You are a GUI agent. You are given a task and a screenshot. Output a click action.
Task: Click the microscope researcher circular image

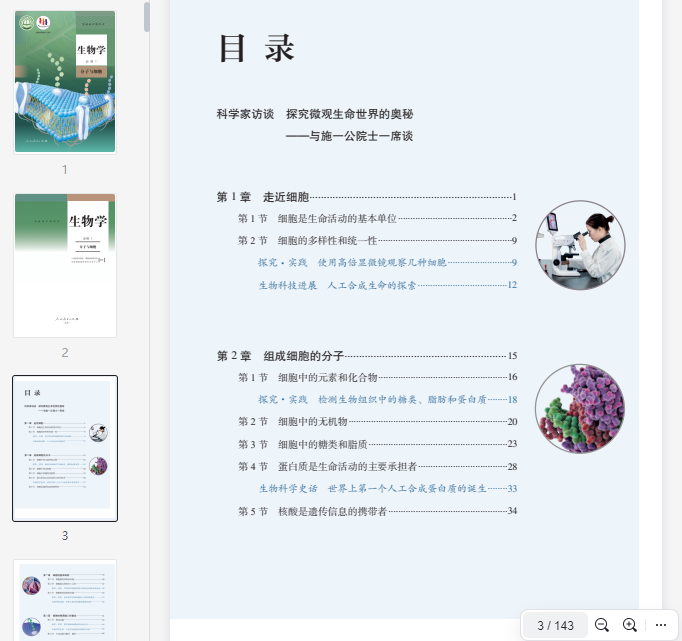[580, 245]
